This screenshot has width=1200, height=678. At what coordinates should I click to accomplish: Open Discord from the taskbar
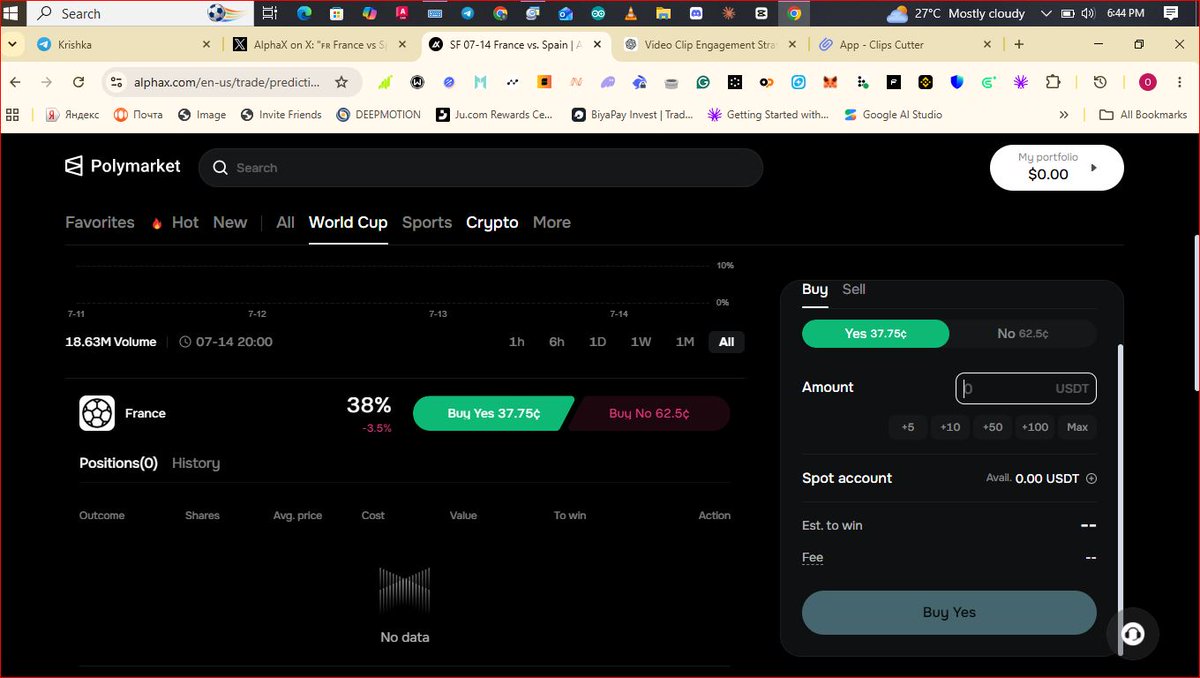[x=694, y=14]
